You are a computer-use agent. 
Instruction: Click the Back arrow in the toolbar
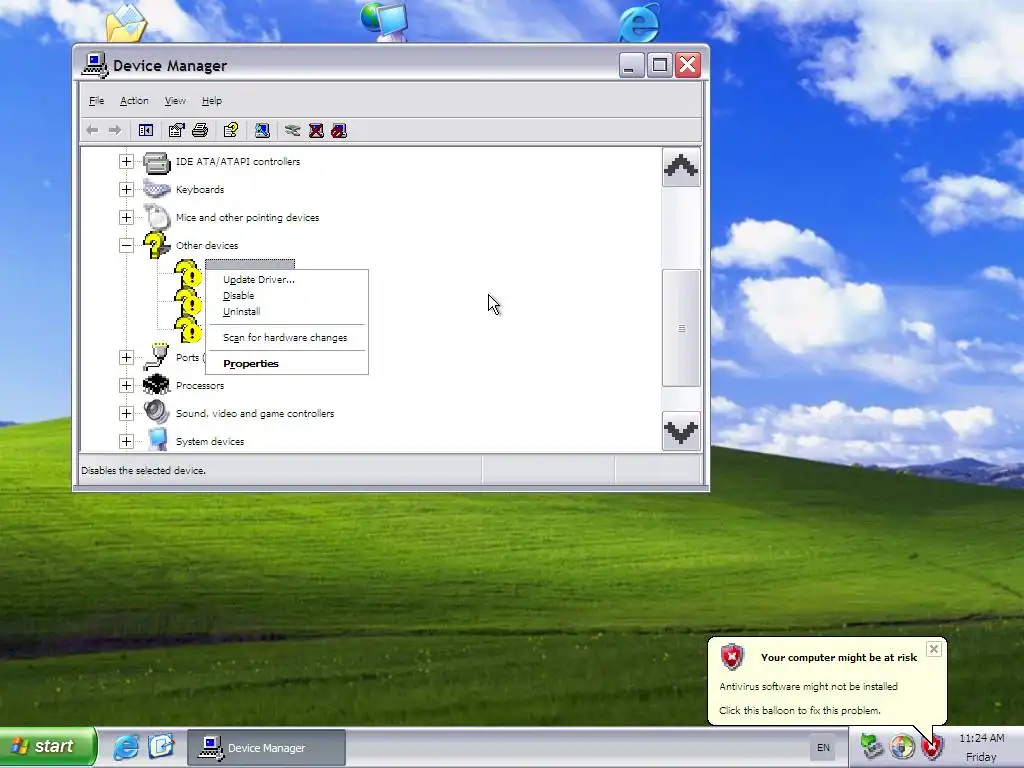click(92, 131)
